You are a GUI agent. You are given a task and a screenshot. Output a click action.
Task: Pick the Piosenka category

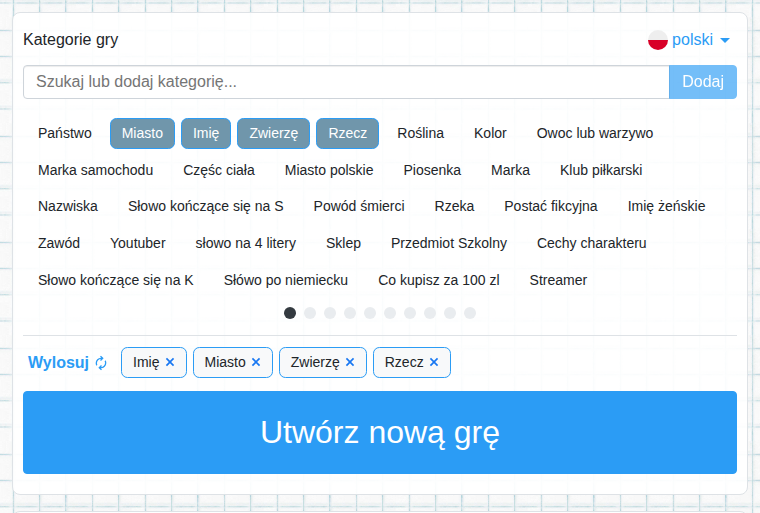[432, 170]
